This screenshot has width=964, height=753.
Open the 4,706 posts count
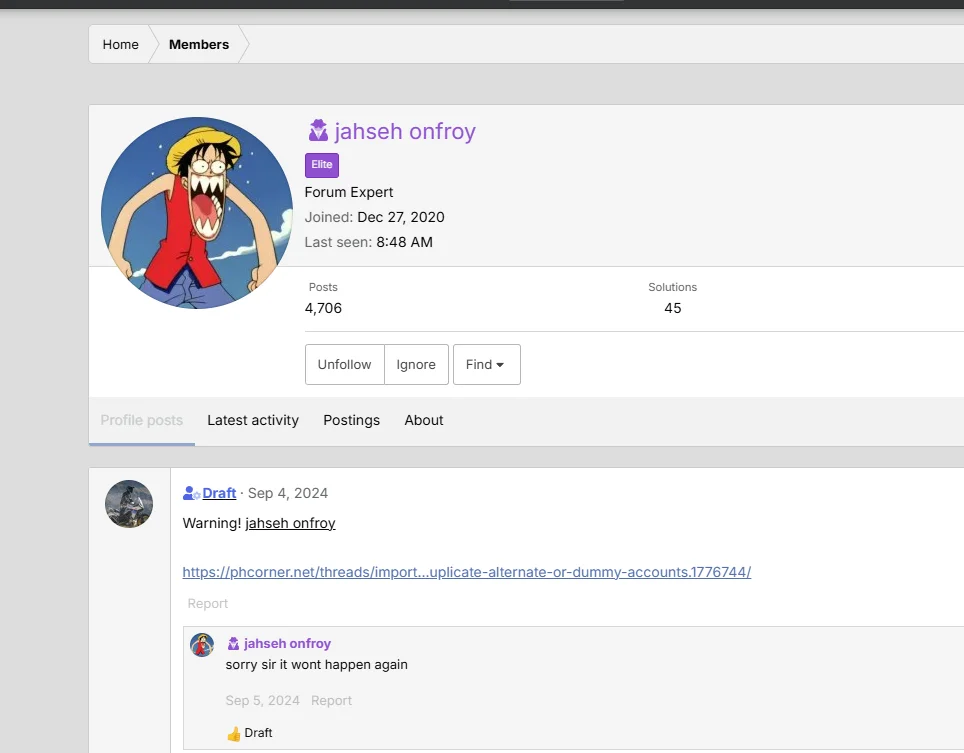(323, 308)
